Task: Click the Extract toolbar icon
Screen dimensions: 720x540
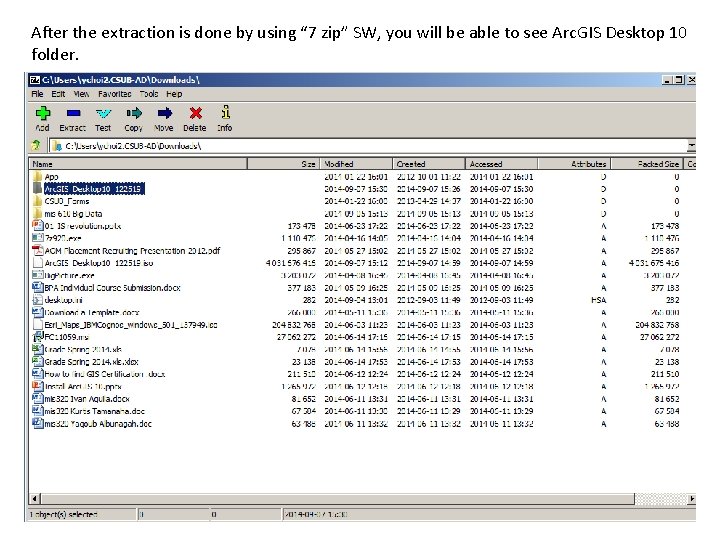Action: [x=73, y=113]
